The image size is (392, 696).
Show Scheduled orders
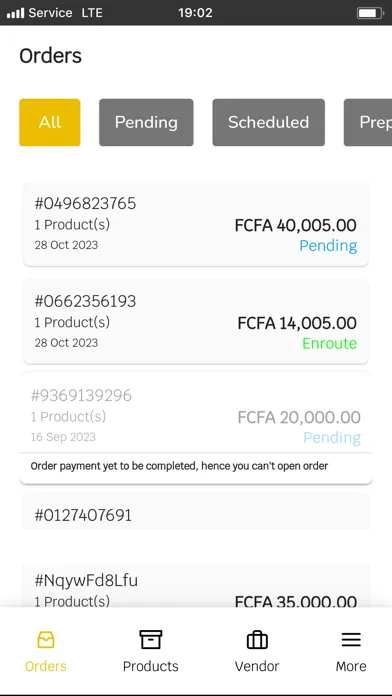coord(269,122)
